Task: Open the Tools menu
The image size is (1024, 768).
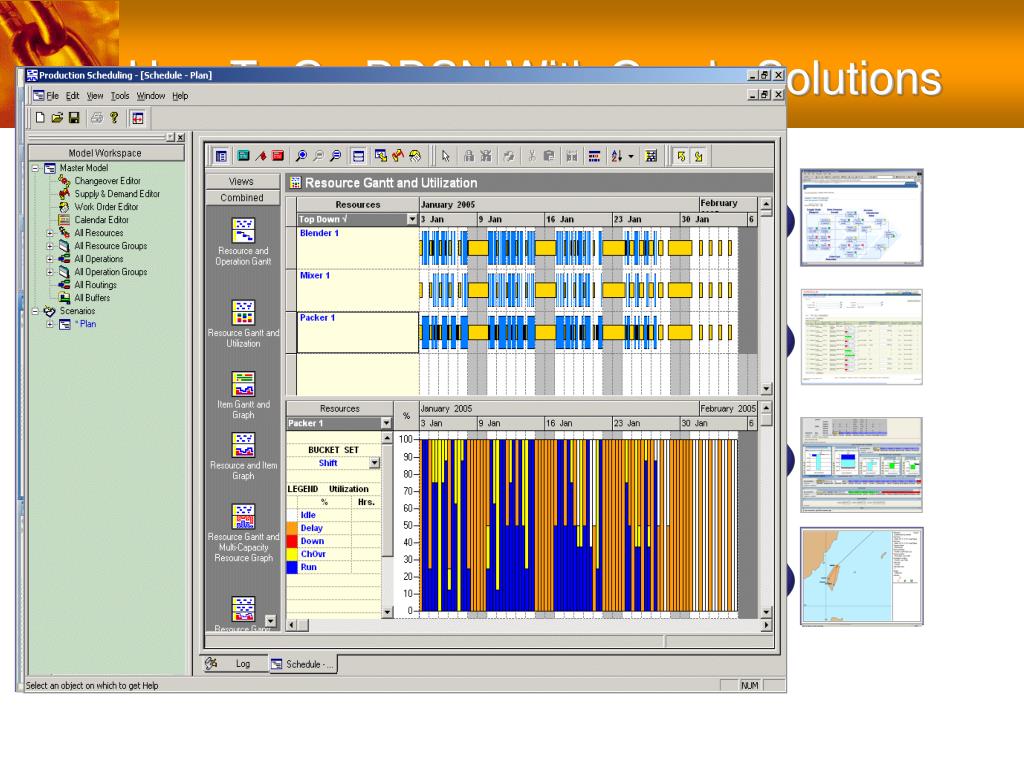Action: pyautogui.click(x=120, y=96)
